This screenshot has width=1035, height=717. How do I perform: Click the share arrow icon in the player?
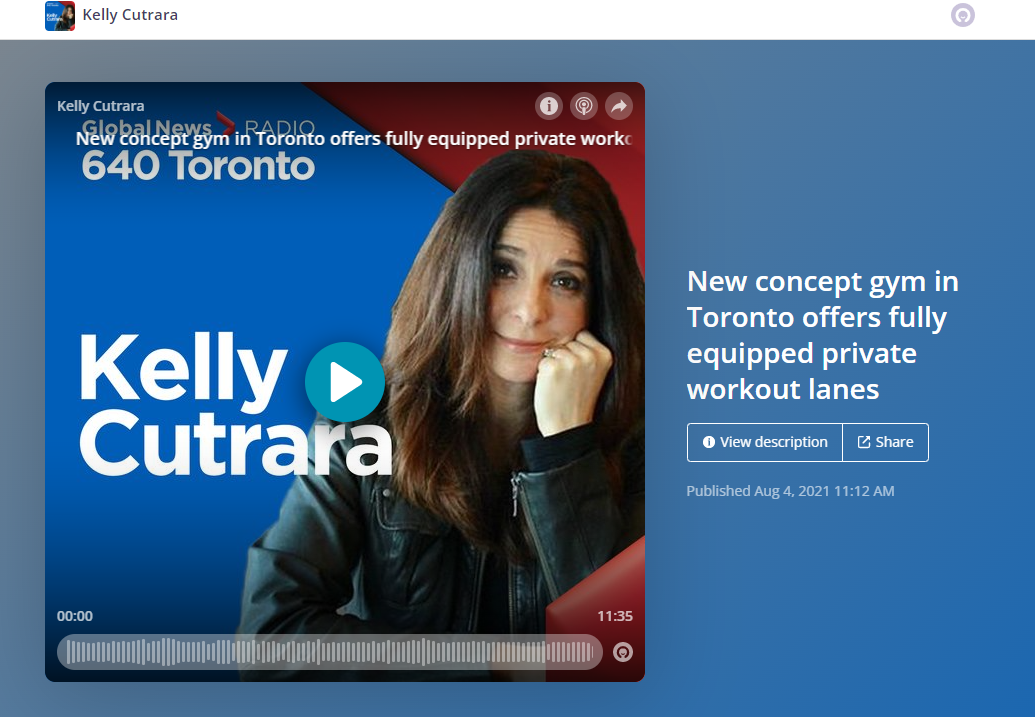619,106
